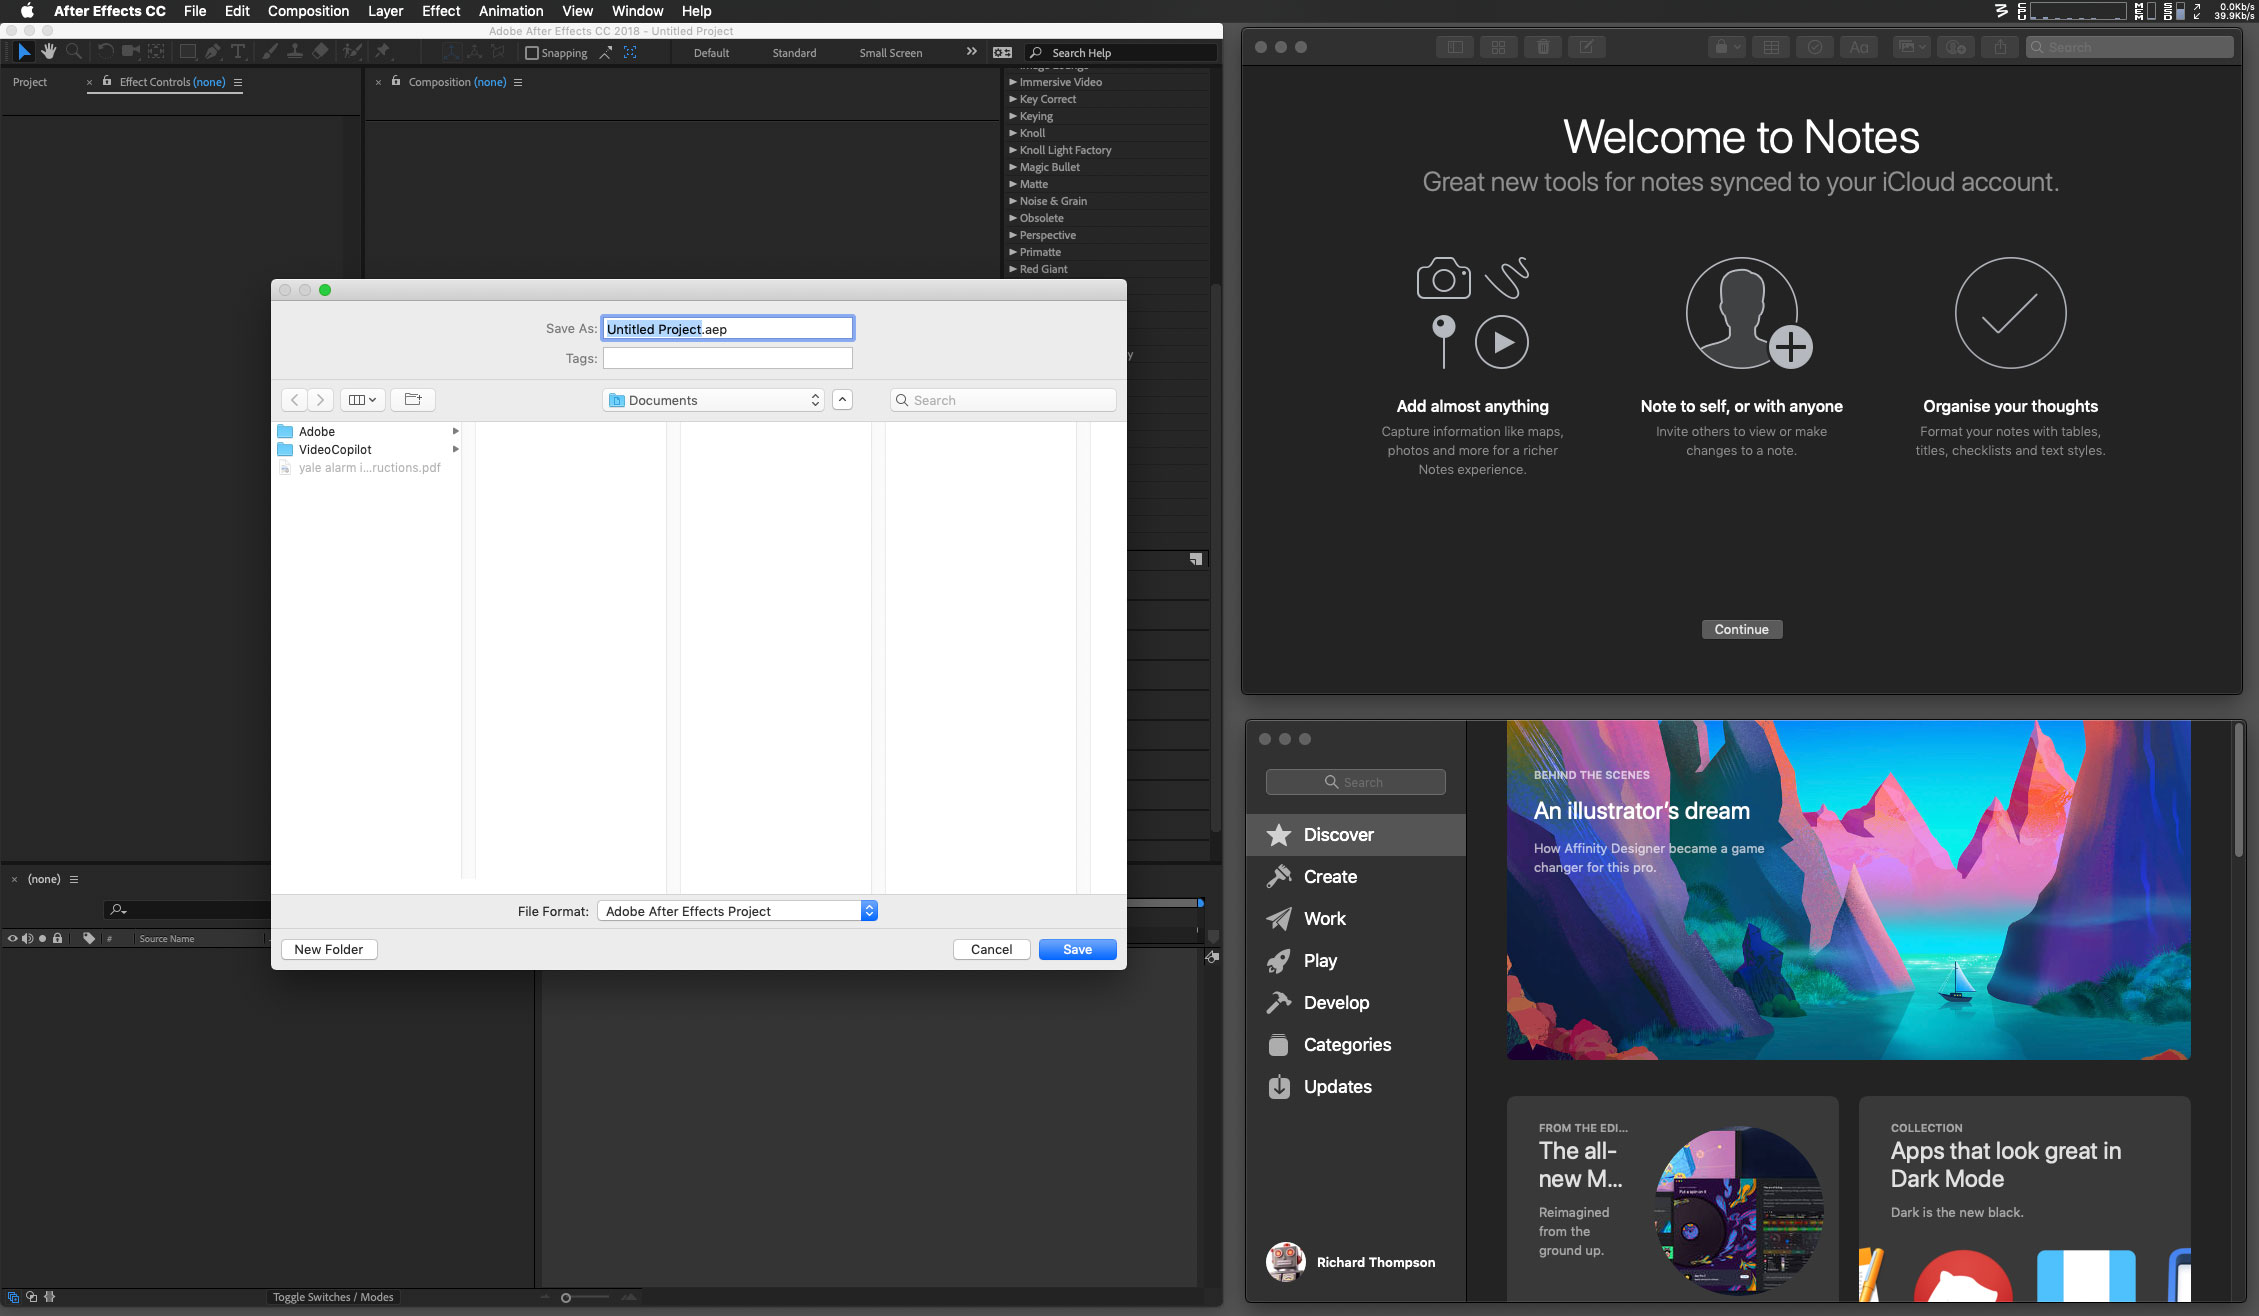
Task: Select the Rotation tool in After Effects toolbar
Action: click(x=105, y=52)
